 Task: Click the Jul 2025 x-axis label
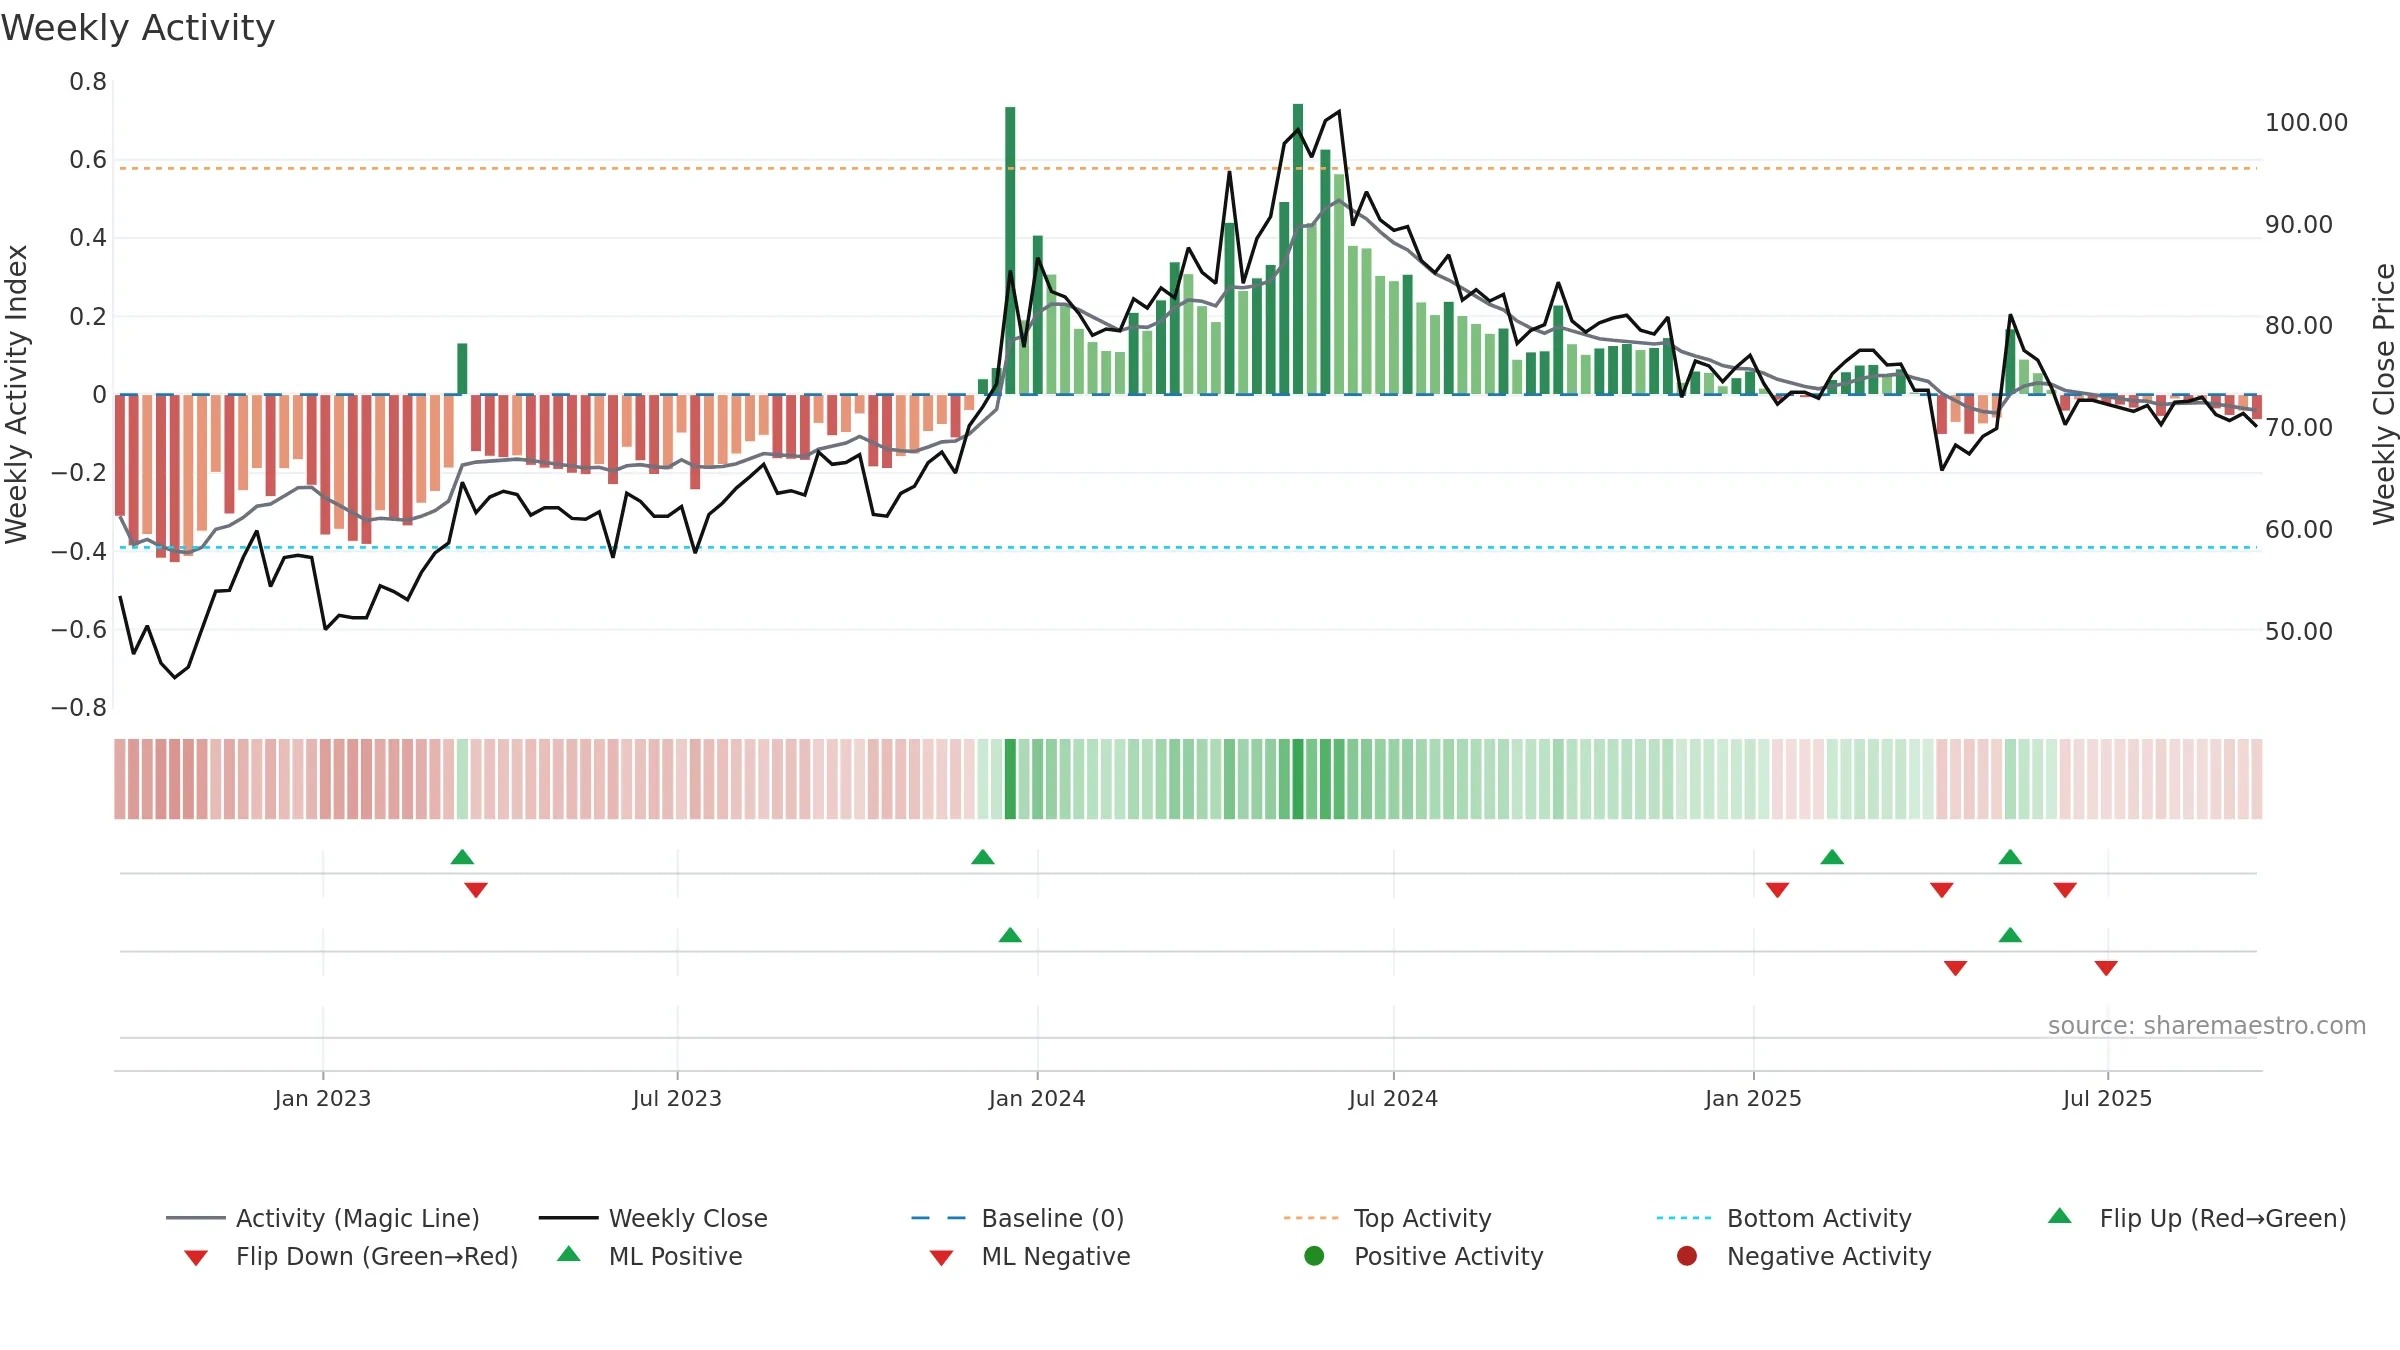(x=2107, y=1098)
